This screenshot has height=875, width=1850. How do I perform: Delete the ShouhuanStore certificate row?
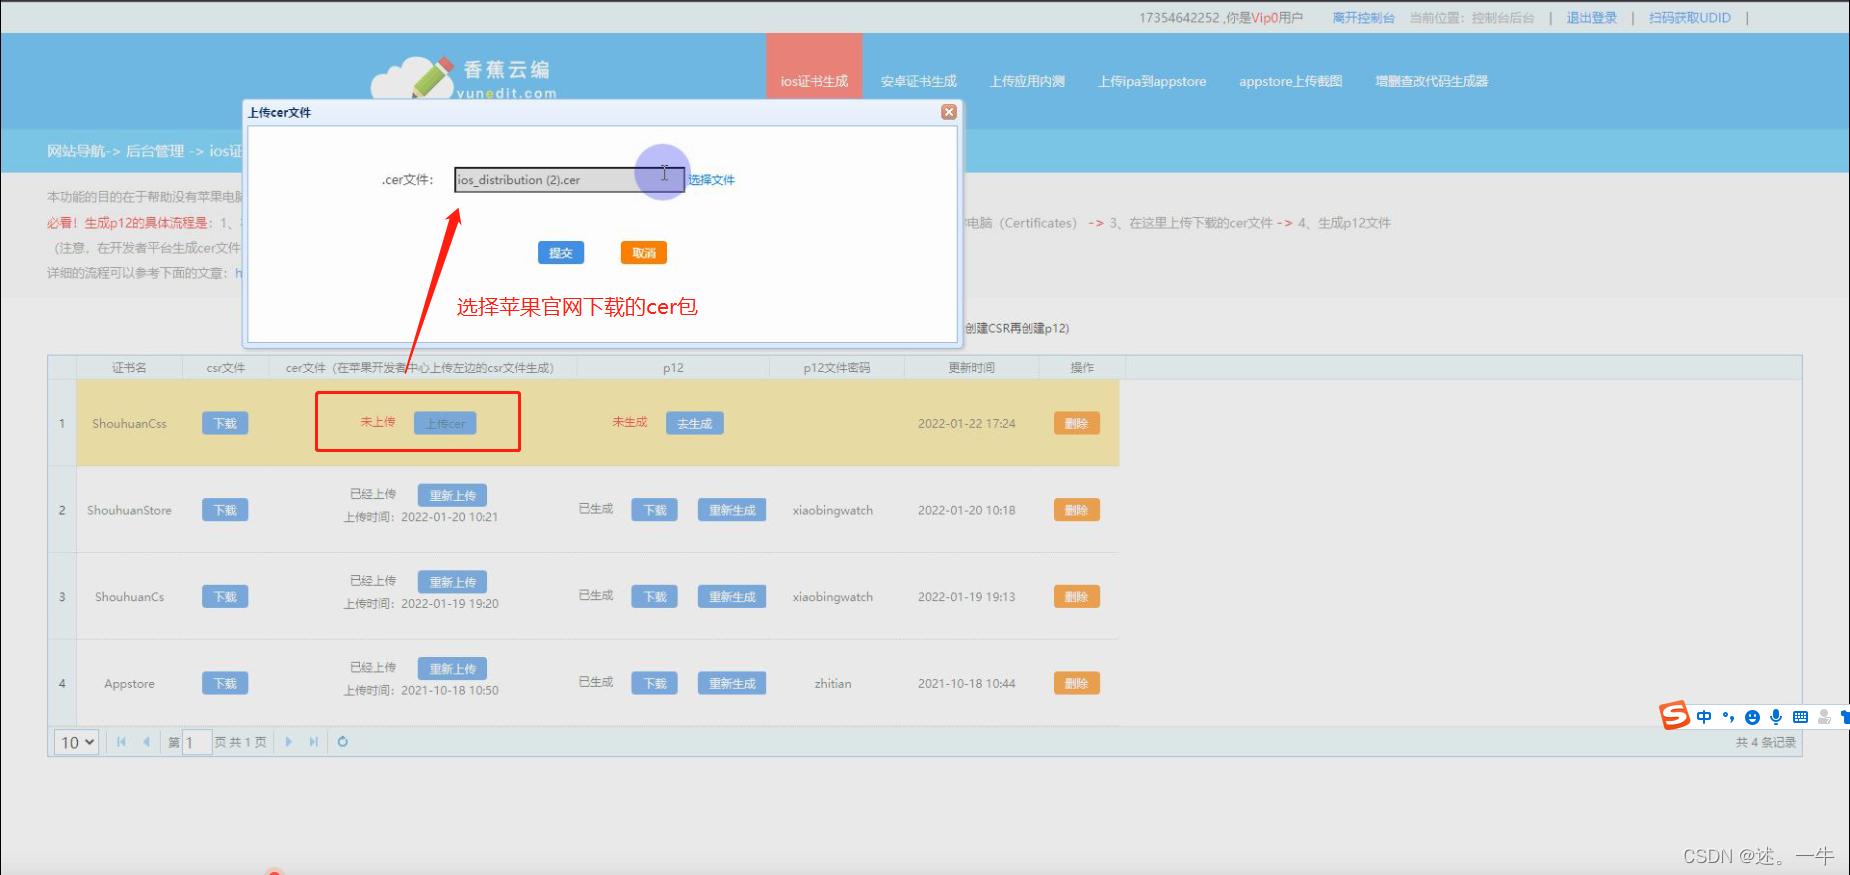(1076, 510)
